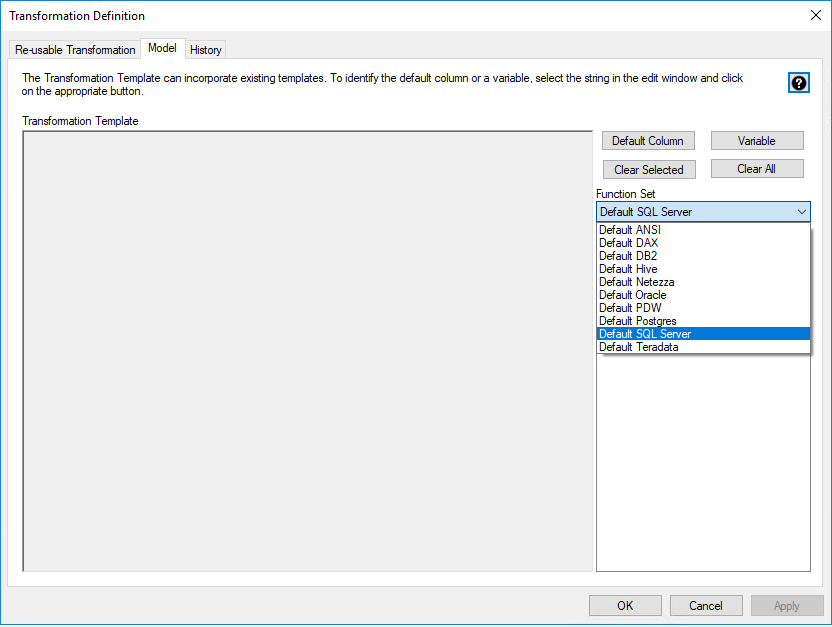Pick the Default PDW option

[x=630, y=308]
